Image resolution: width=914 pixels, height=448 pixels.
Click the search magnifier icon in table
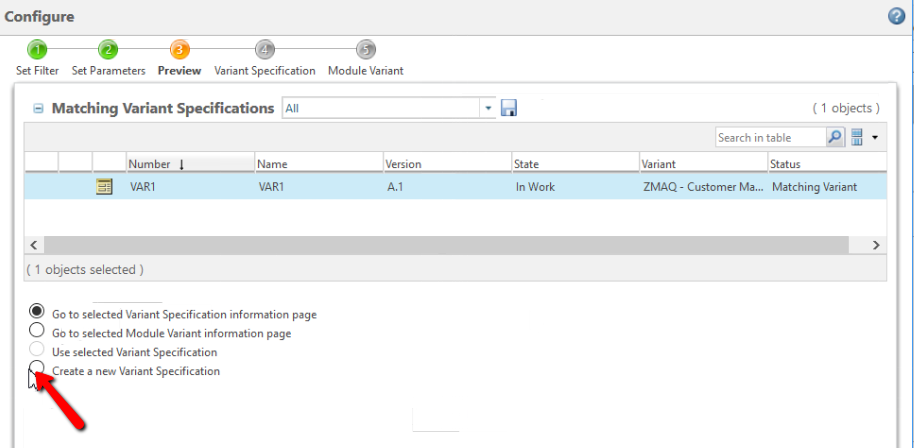coord(834,138)
